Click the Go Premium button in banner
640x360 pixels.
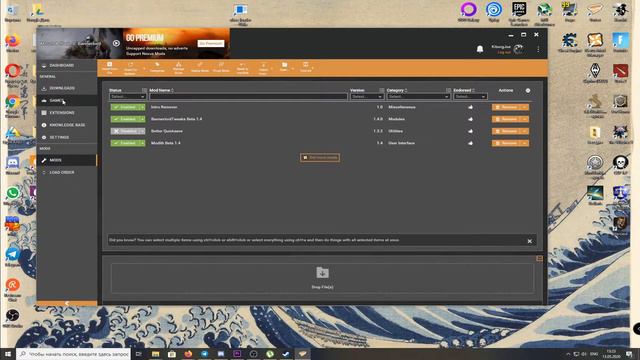[211, 43]
